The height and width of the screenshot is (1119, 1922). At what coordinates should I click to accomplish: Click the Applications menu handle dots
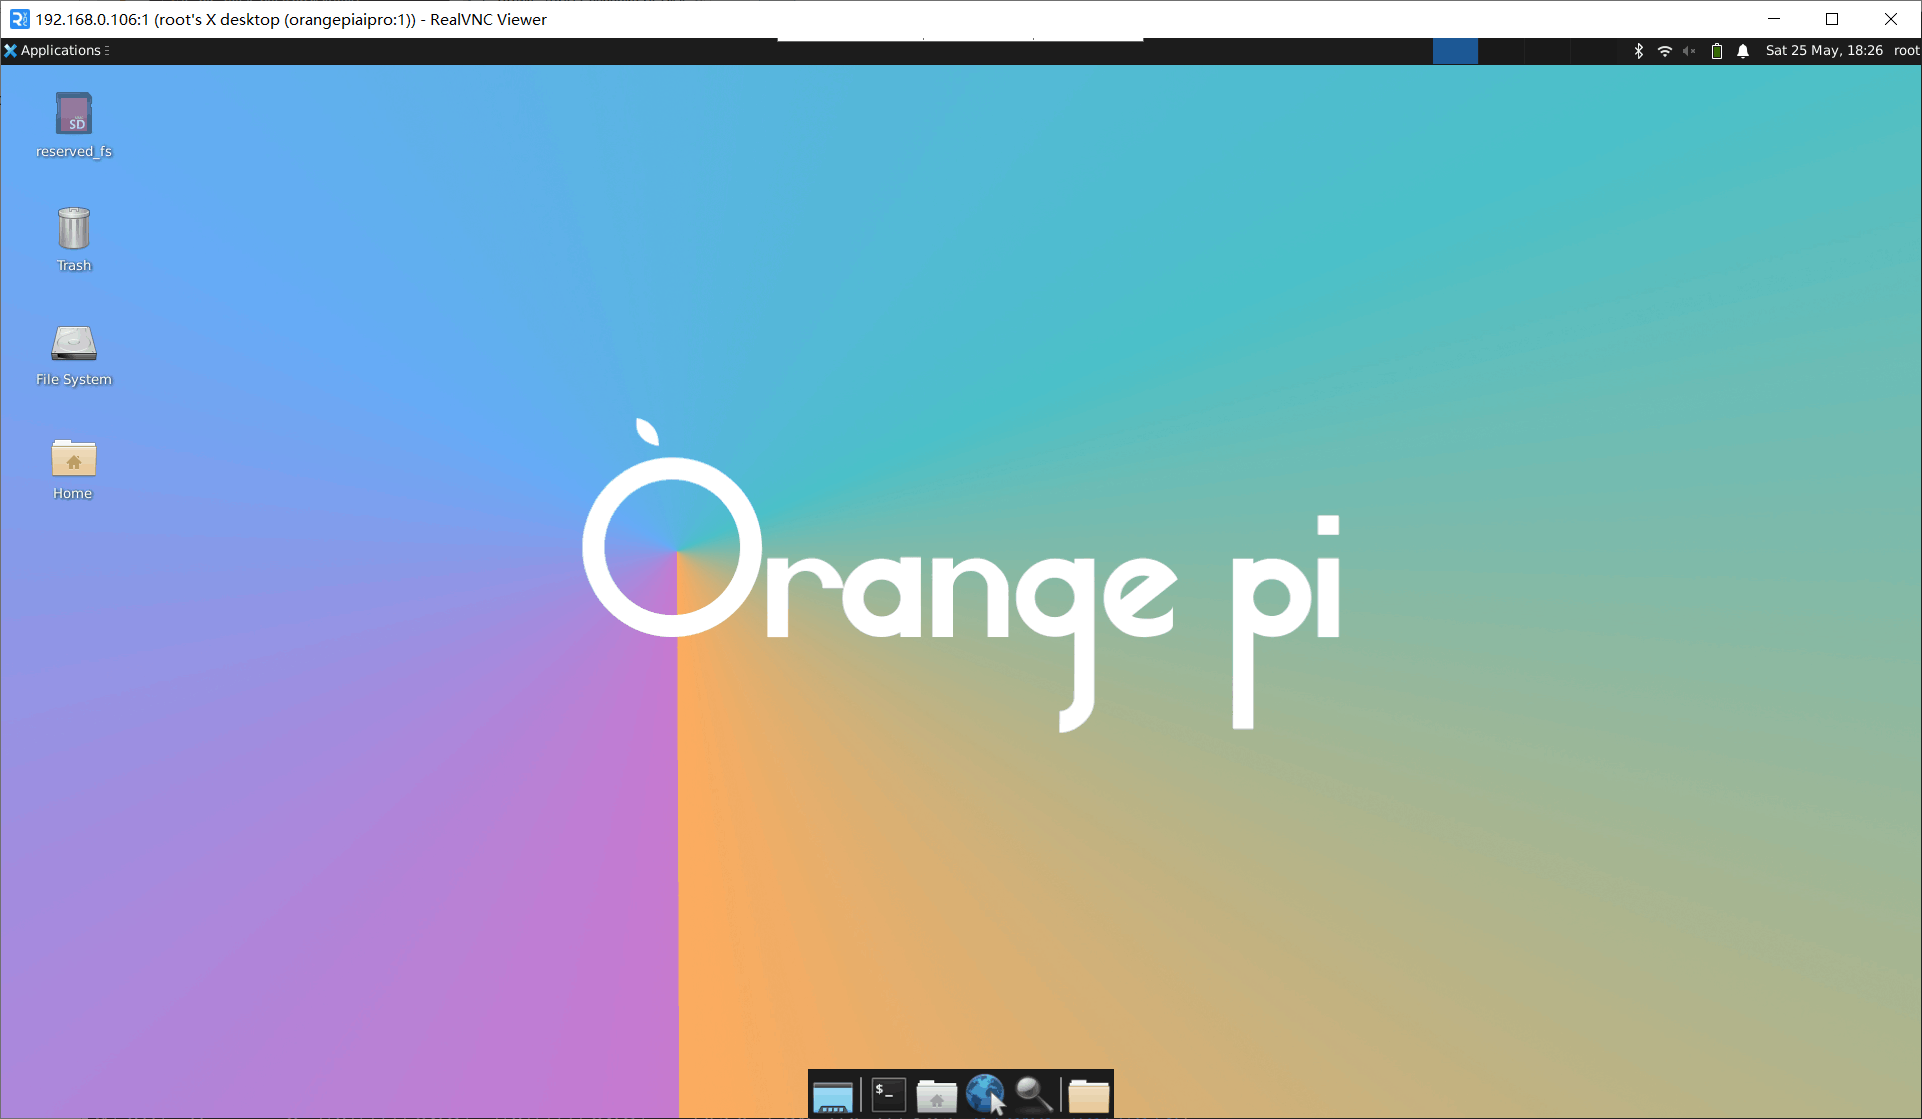pos(107,51)
